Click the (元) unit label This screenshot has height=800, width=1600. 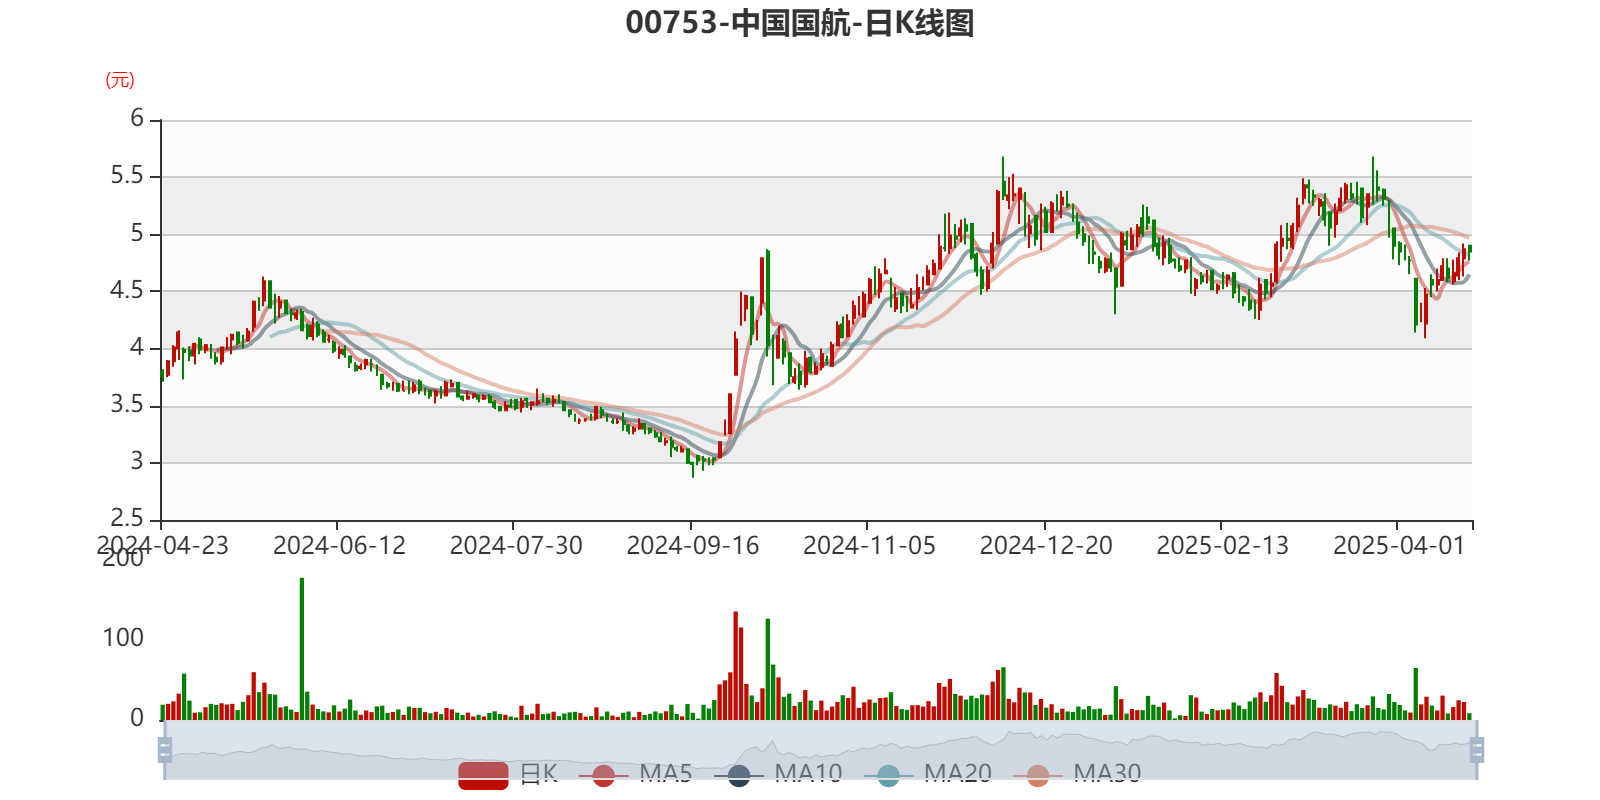point(120,80)
